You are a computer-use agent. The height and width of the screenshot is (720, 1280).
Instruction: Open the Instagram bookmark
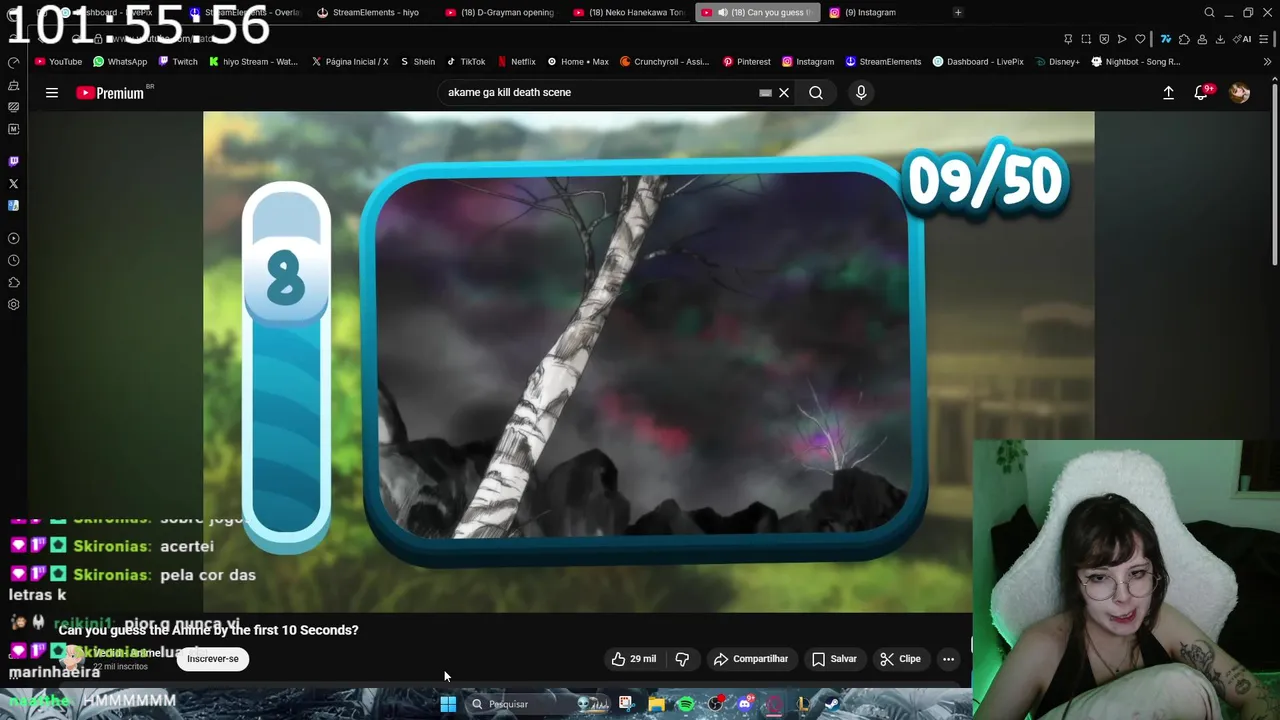point(808,62)
